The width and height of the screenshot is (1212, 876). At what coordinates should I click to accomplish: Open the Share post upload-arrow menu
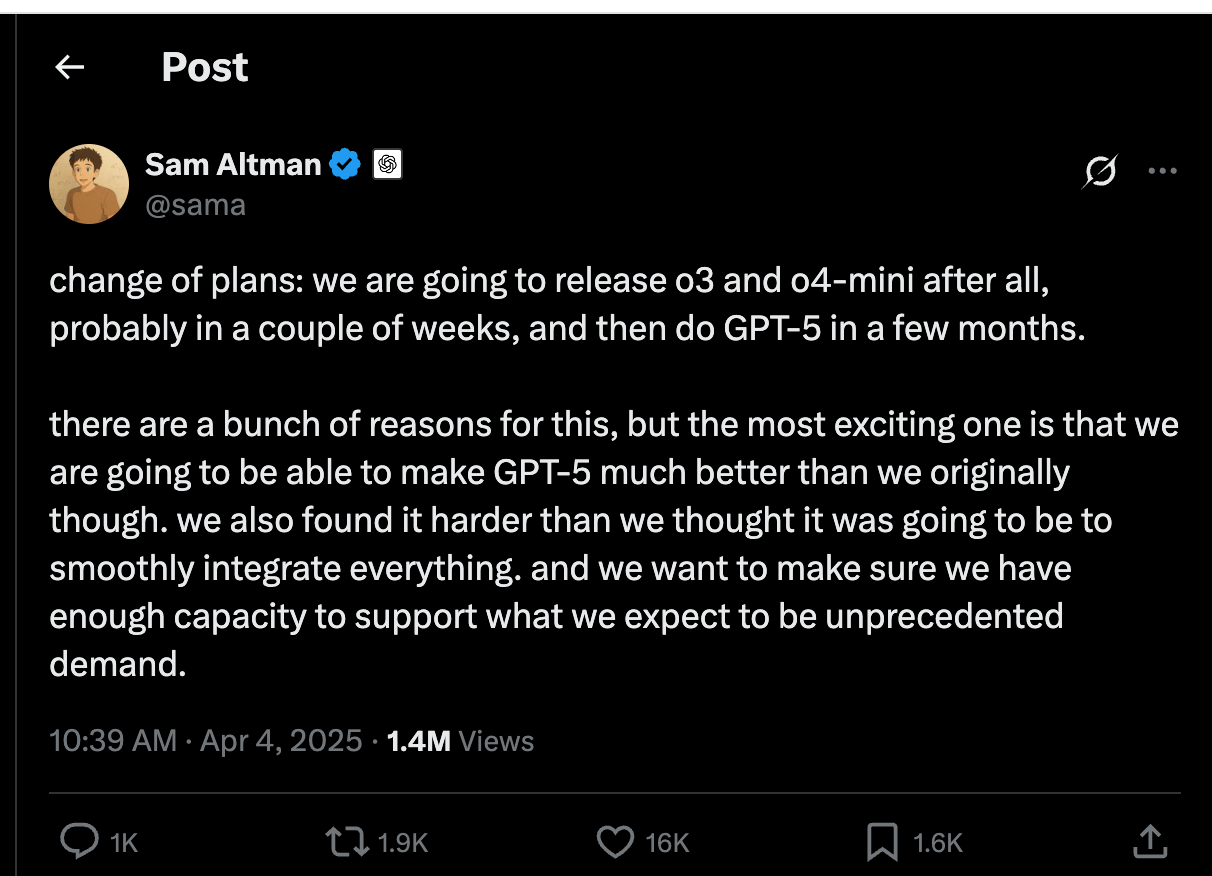1149,841
